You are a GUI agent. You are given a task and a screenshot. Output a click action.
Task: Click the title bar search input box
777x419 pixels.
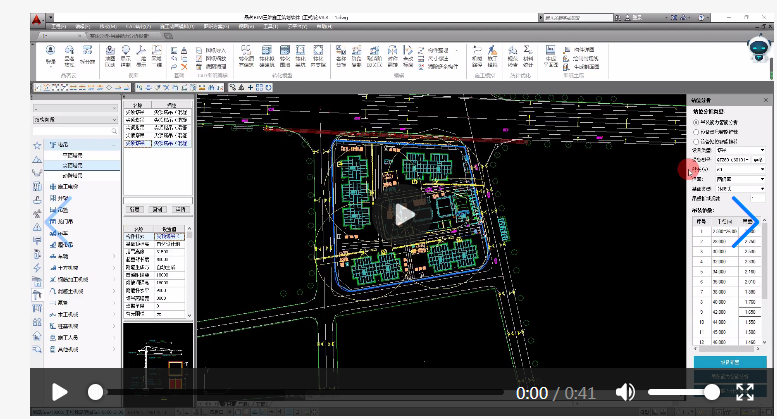[x=576, y=18]
